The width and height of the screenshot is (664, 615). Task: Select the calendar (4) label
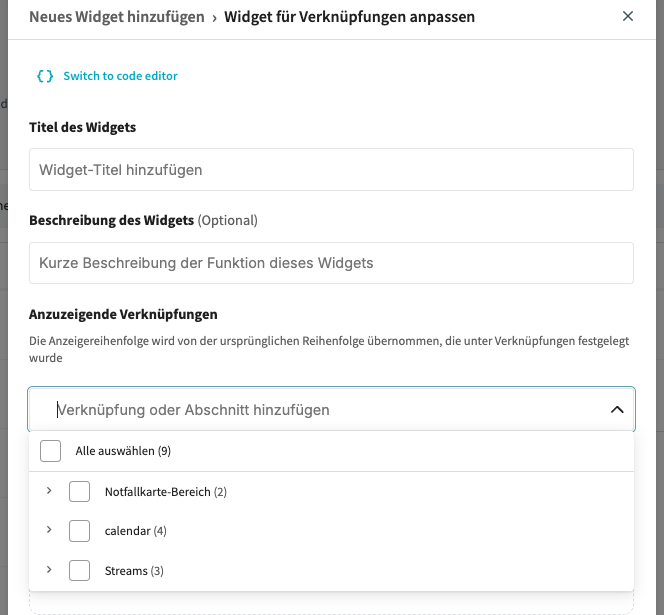[x=135, y=531]
